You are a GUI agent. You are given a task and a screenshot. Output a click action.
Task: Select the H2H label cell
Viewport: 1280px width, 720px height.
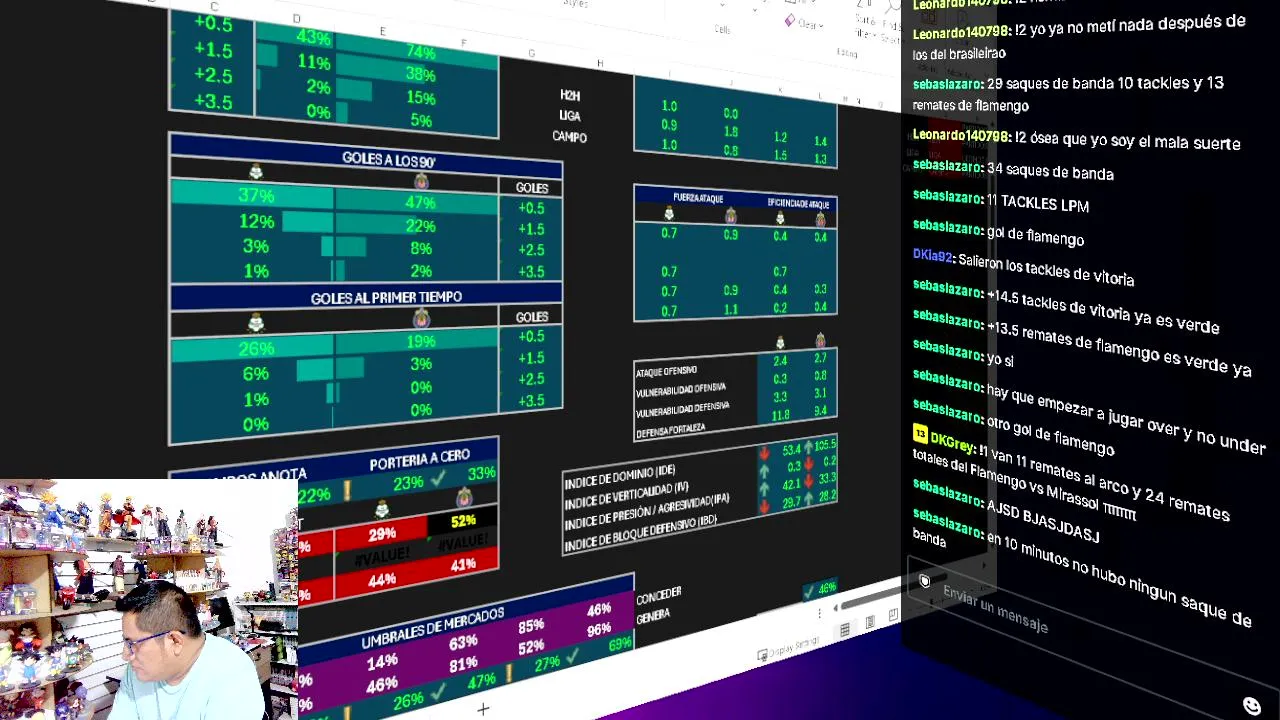(x=570, y=95)
